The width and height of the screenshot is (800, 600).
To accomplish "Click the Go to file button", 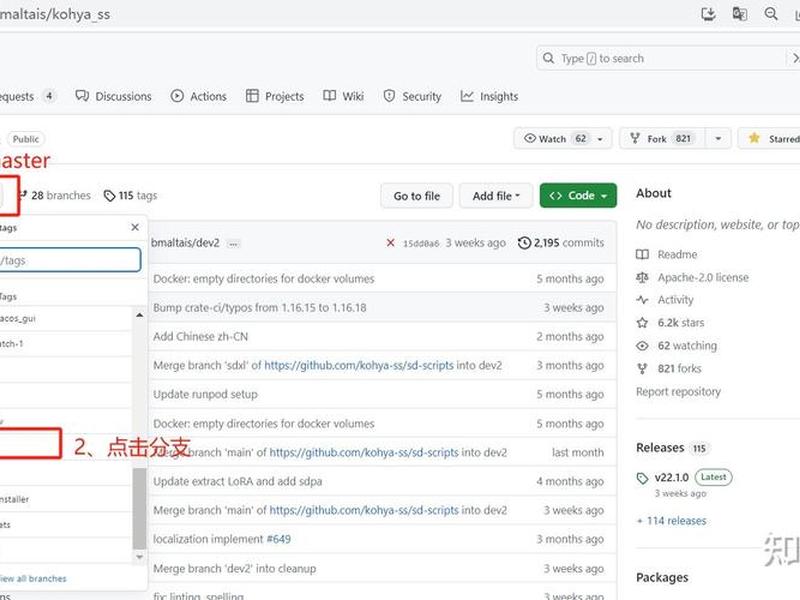I will [416, 196].
